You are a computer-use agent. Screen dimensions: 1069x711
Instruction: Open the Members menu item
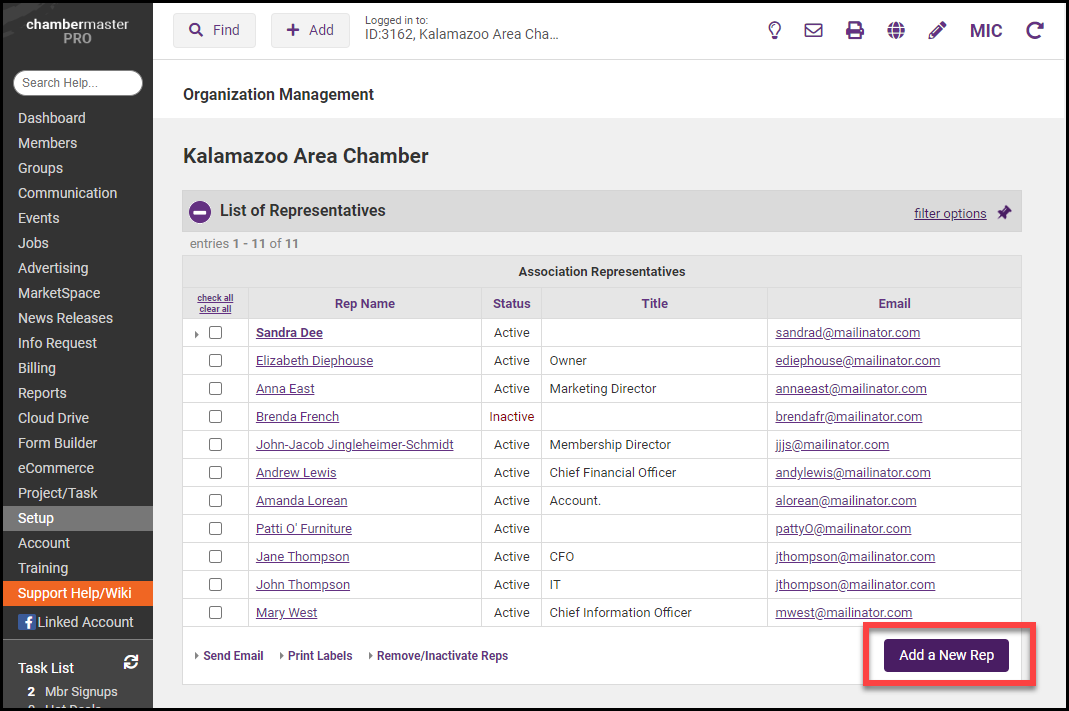(47, 143)
